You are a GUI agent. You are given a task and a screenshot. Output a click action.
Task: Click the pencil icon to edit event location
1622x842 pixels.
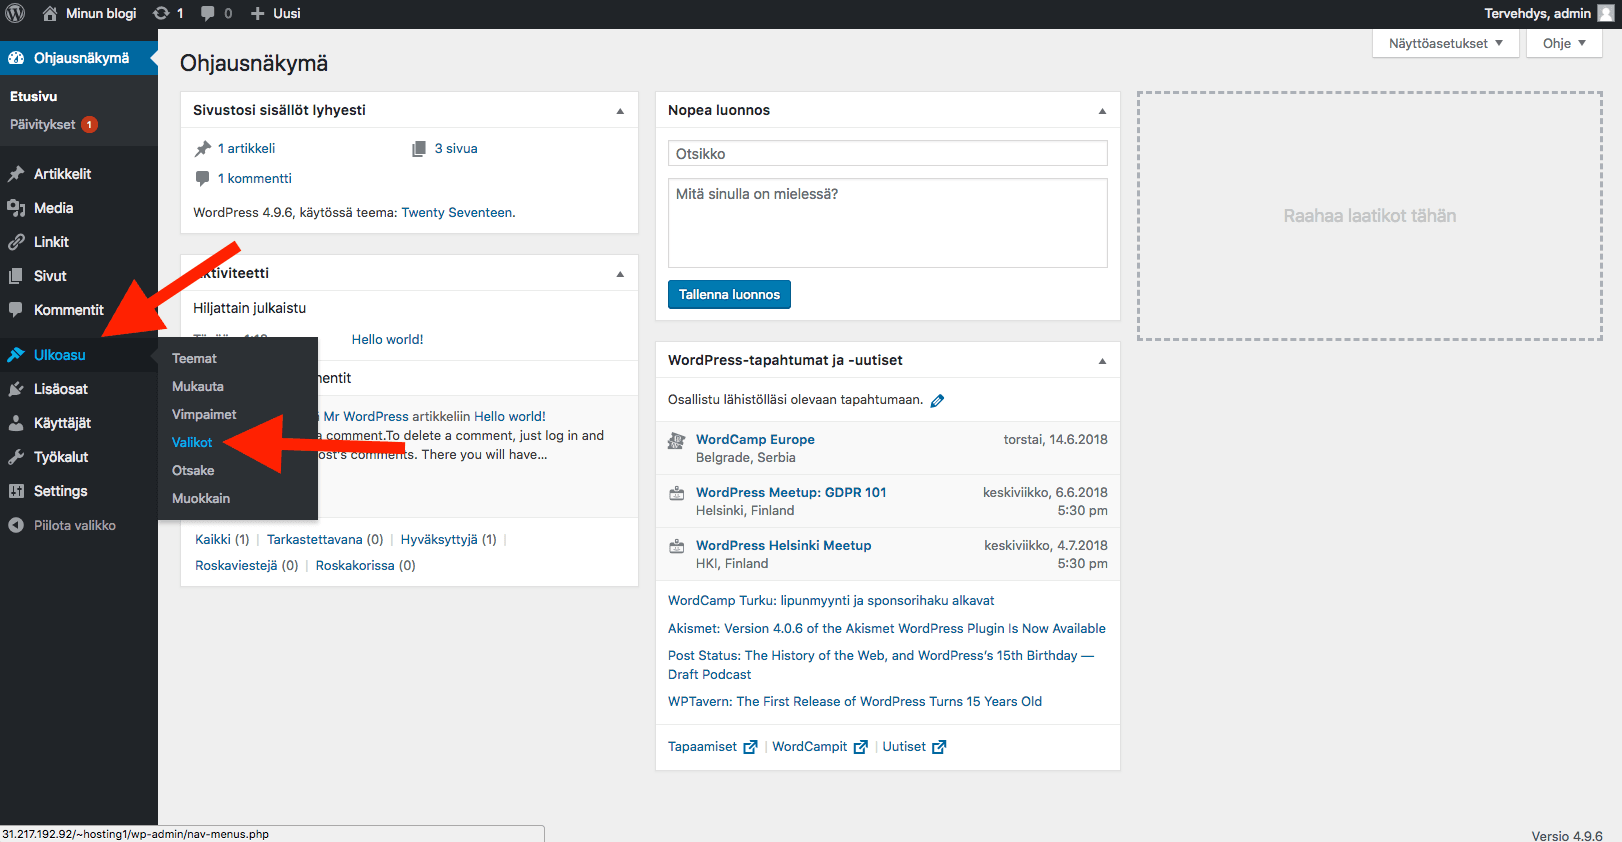click(x=937, y=400)
